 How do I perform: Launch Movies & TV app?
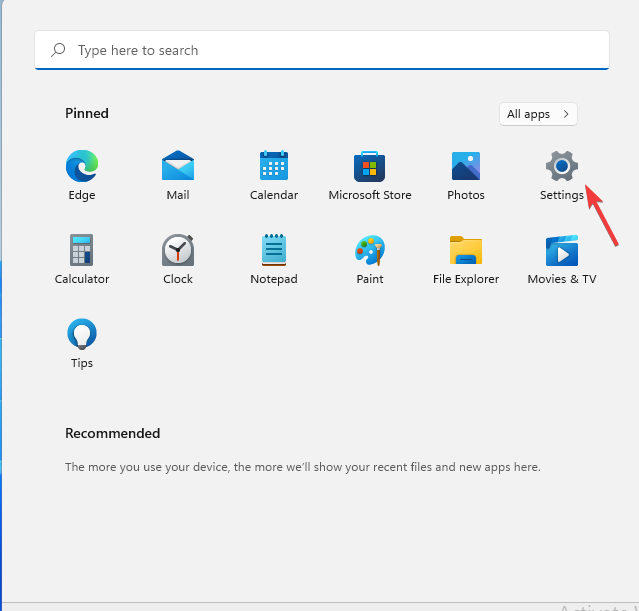[x=562, y=250]
